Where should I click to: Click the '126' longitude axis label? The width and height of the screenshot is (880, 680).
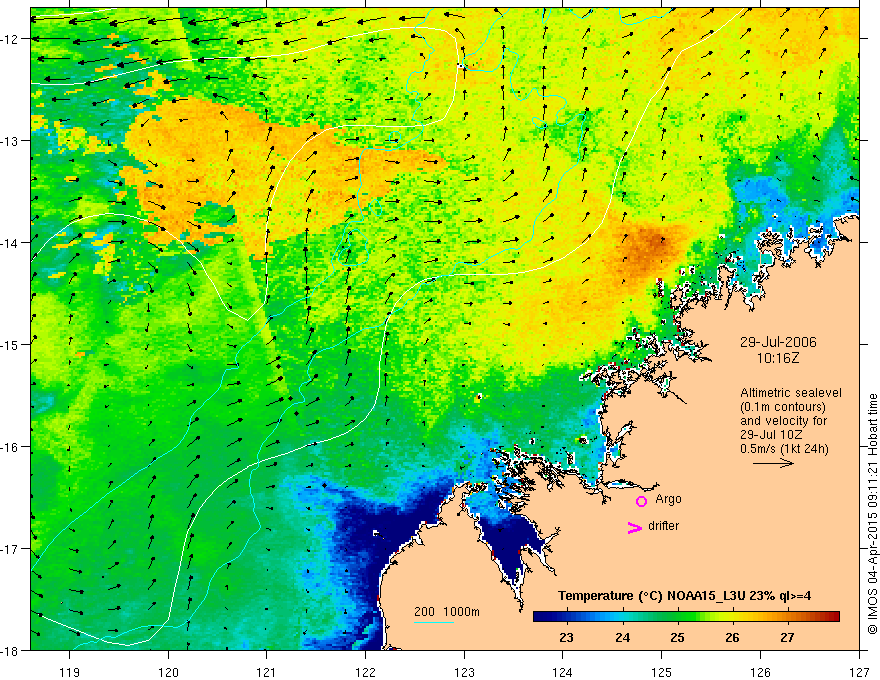[x=760, y=672]
